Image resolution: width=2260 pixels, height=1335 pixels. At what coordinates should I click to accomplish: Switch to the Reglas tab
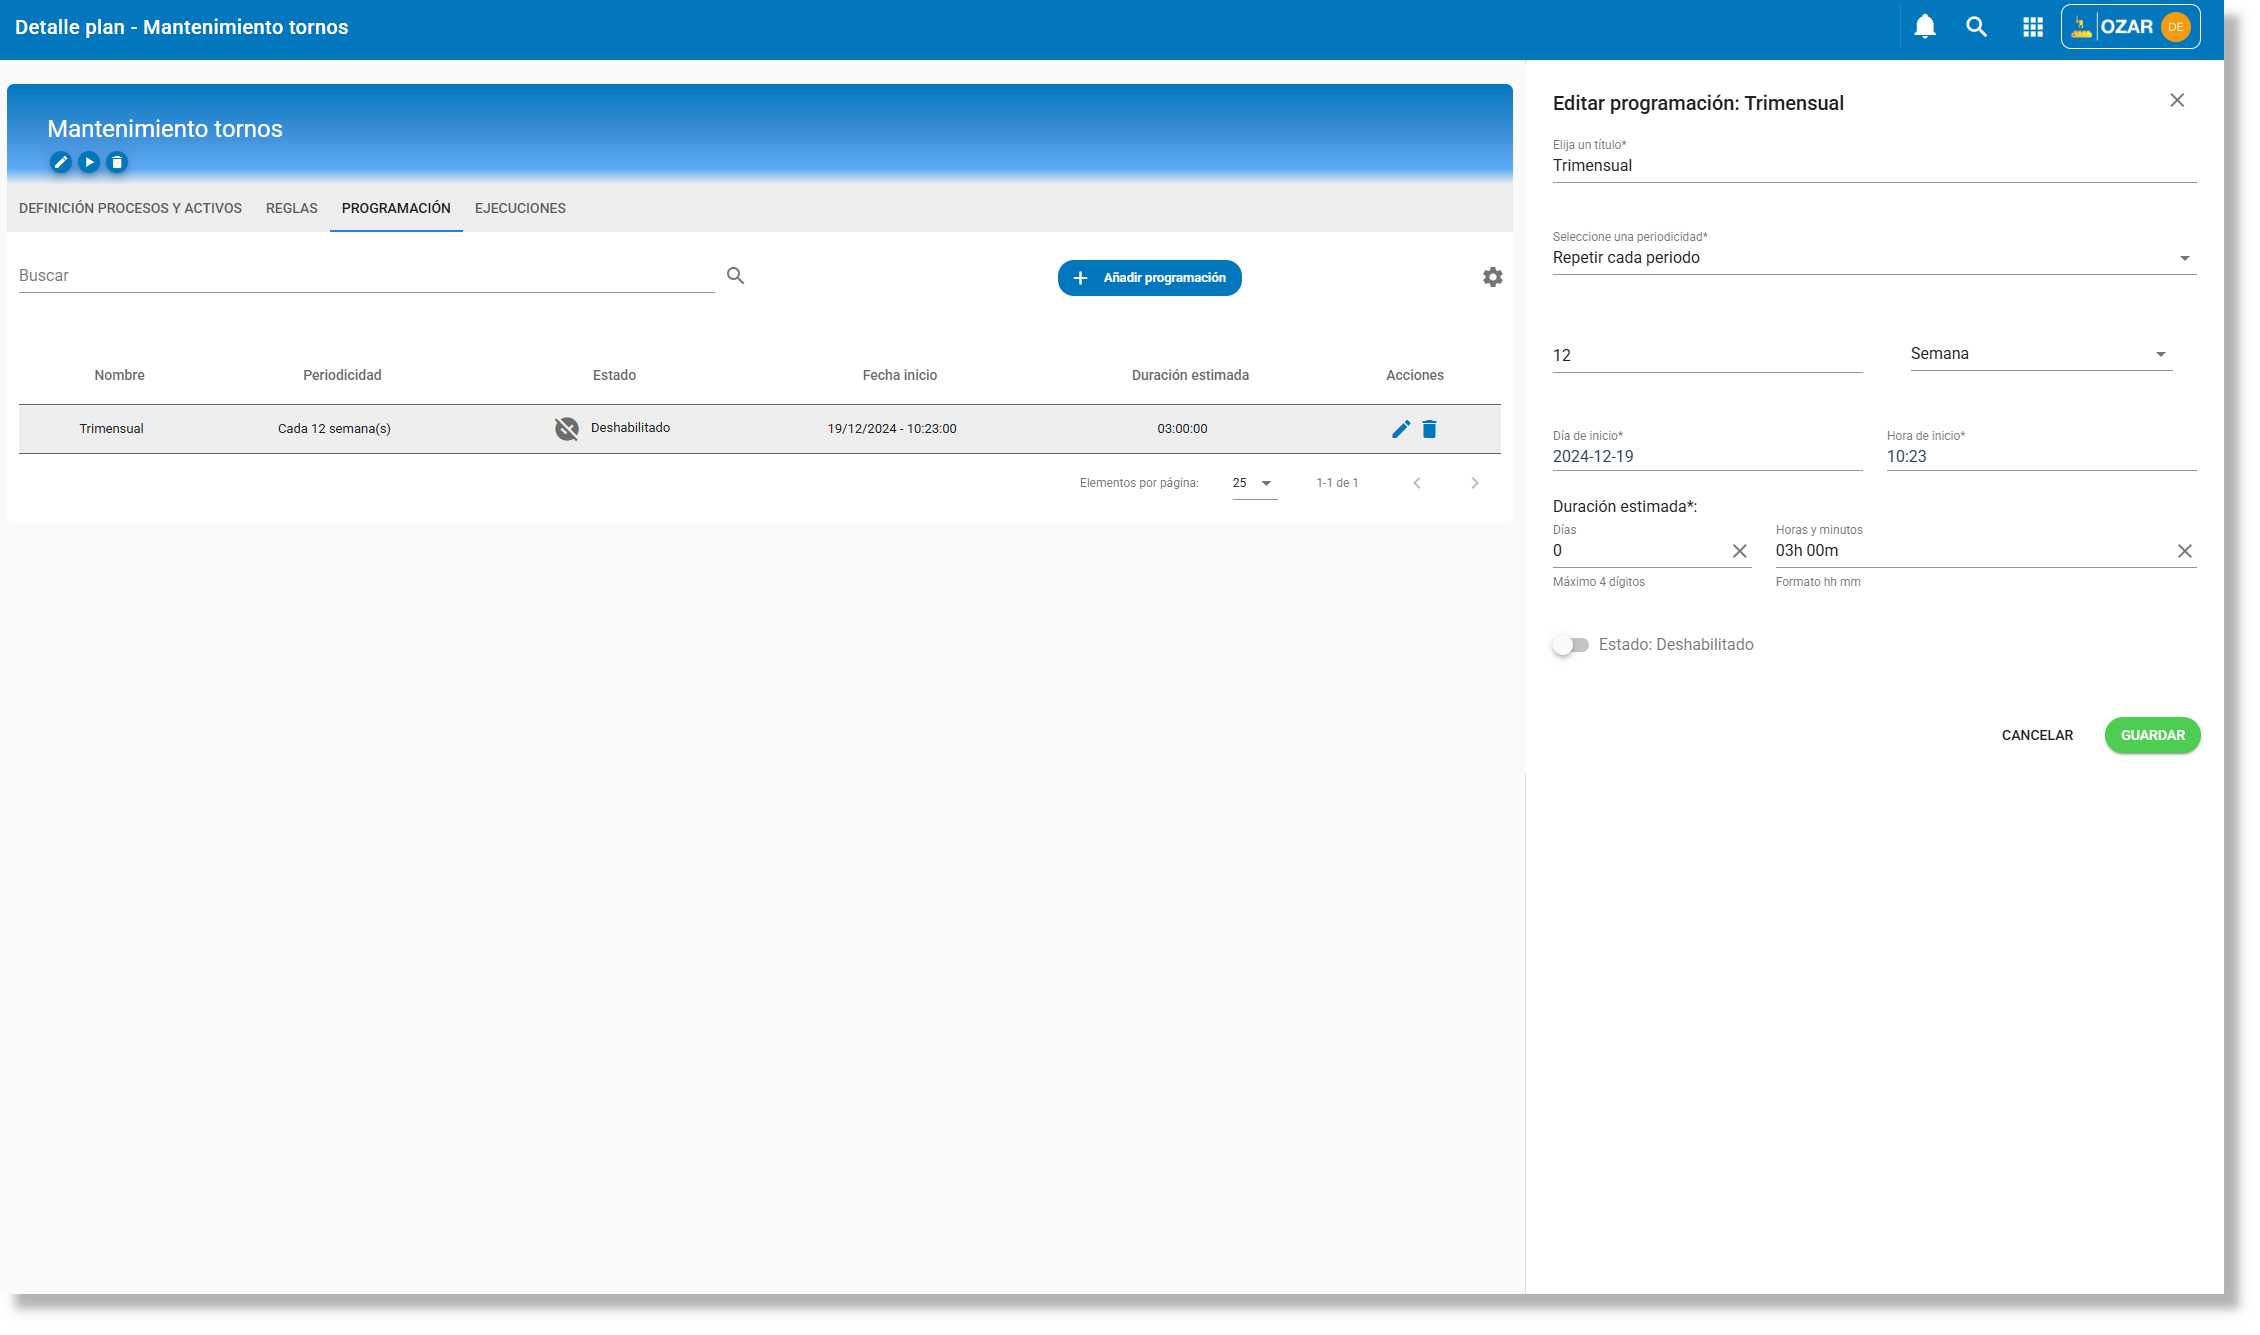click(x=291, y=208)
